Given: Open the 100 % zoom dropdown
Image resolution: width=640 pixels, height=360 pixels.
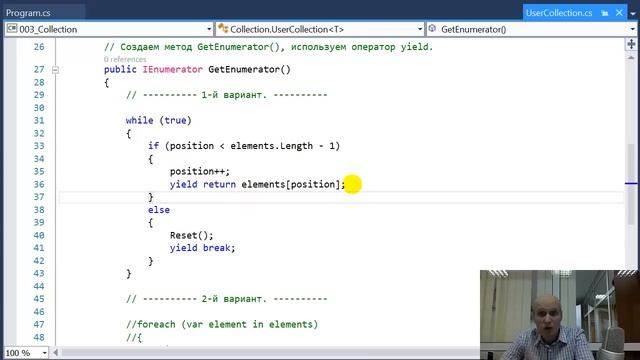Looking at the screenshot, I should coord(44,353).
